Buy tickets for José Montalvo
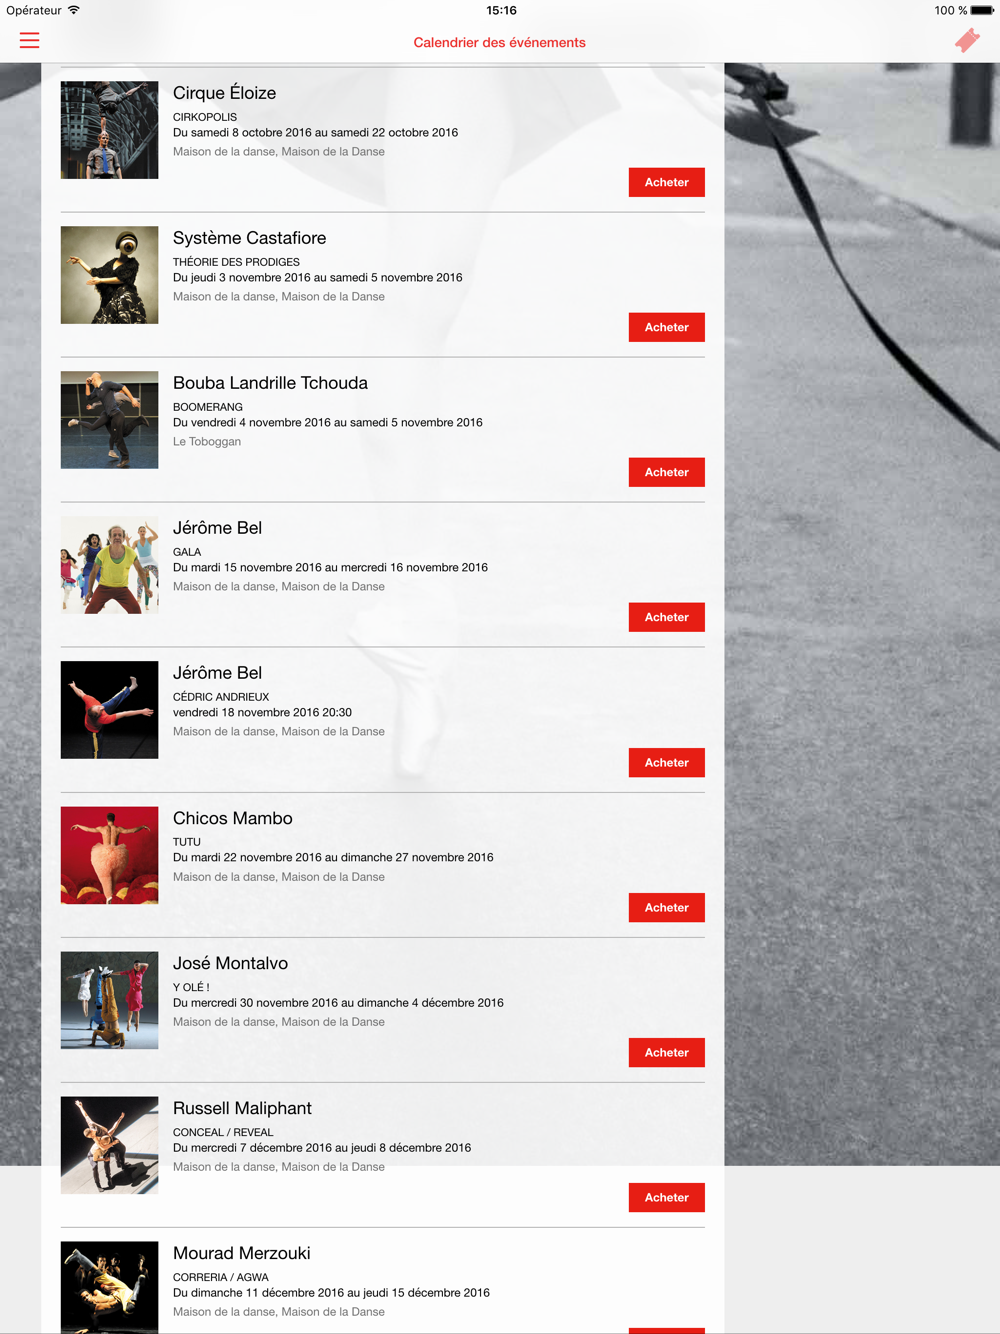The height and width of the screenshot is (1334, 1000). click(667, 1052)
